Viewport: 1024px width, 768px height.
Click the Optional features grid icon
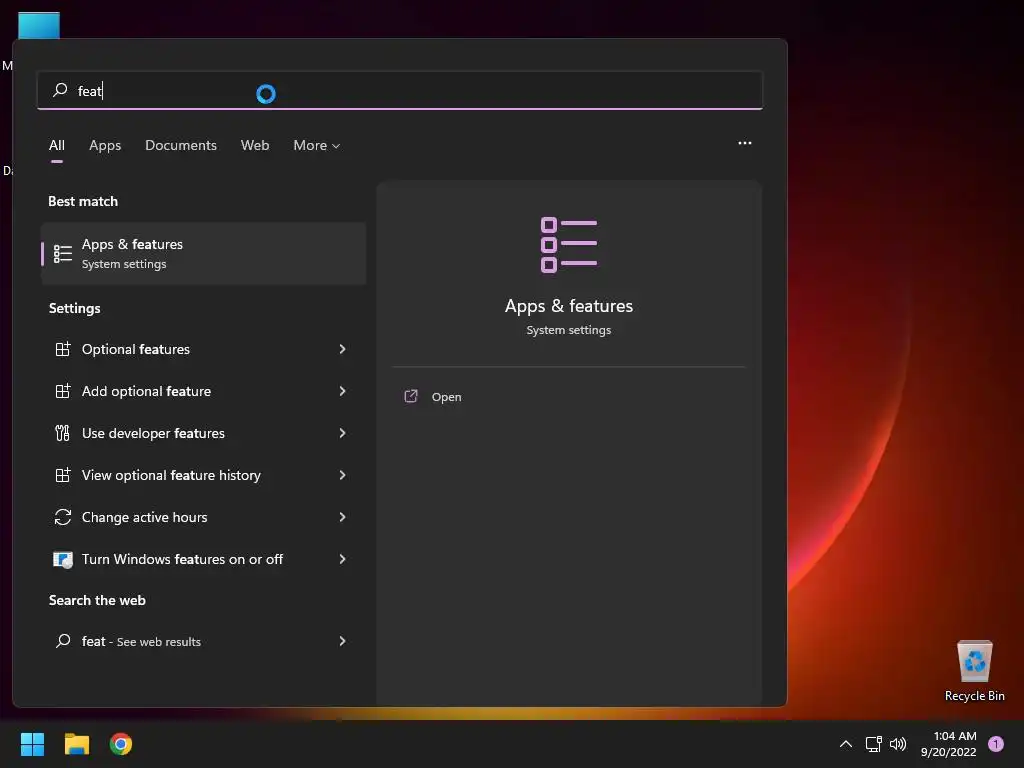point(63,349)
